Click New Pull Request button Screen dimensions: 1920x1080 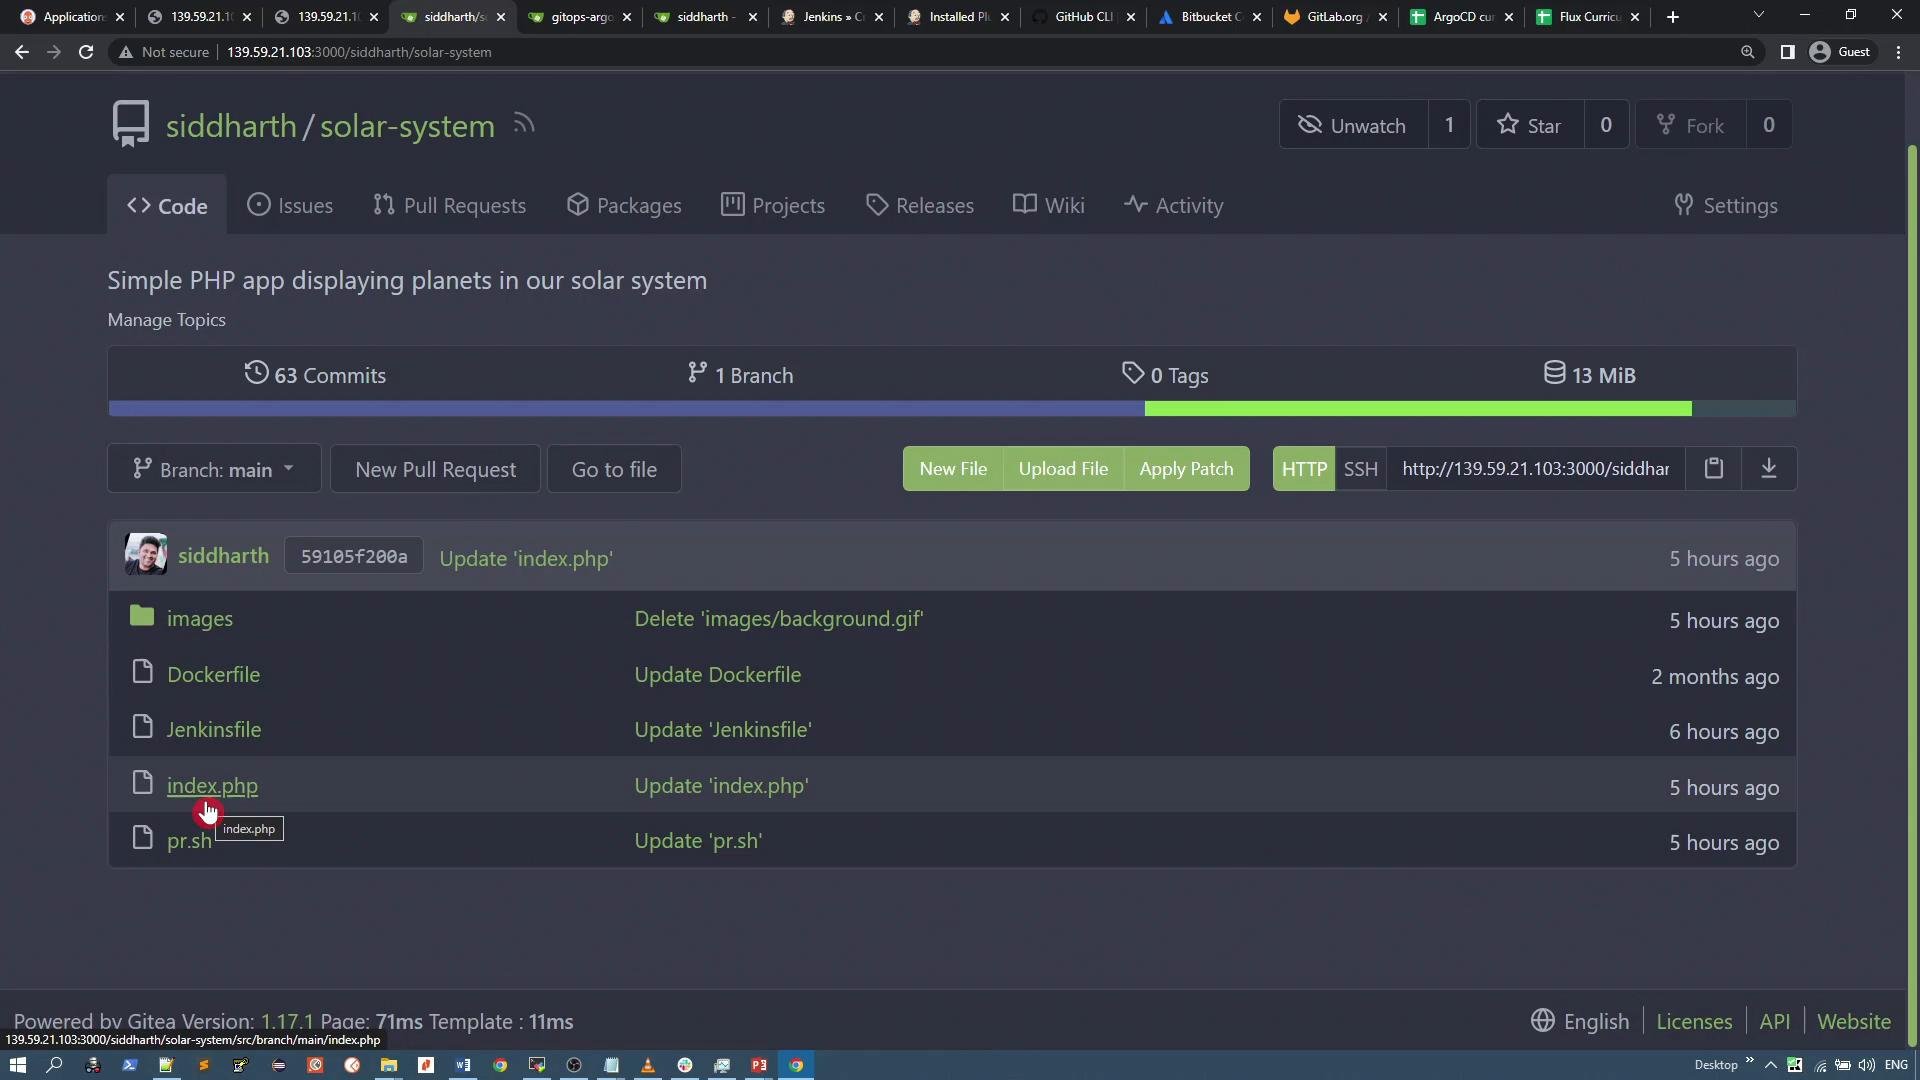tap(435, 469)
